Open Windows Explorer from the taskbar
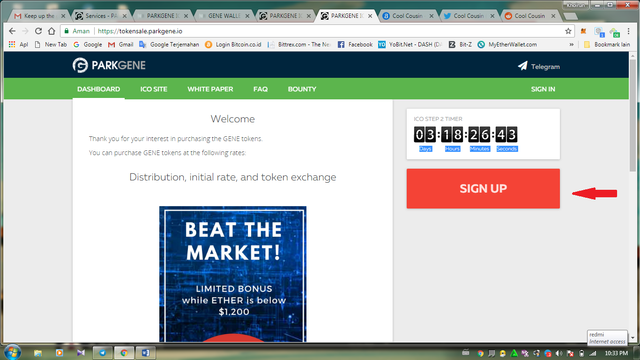This screenshot has height=360, width=640. 38,353
